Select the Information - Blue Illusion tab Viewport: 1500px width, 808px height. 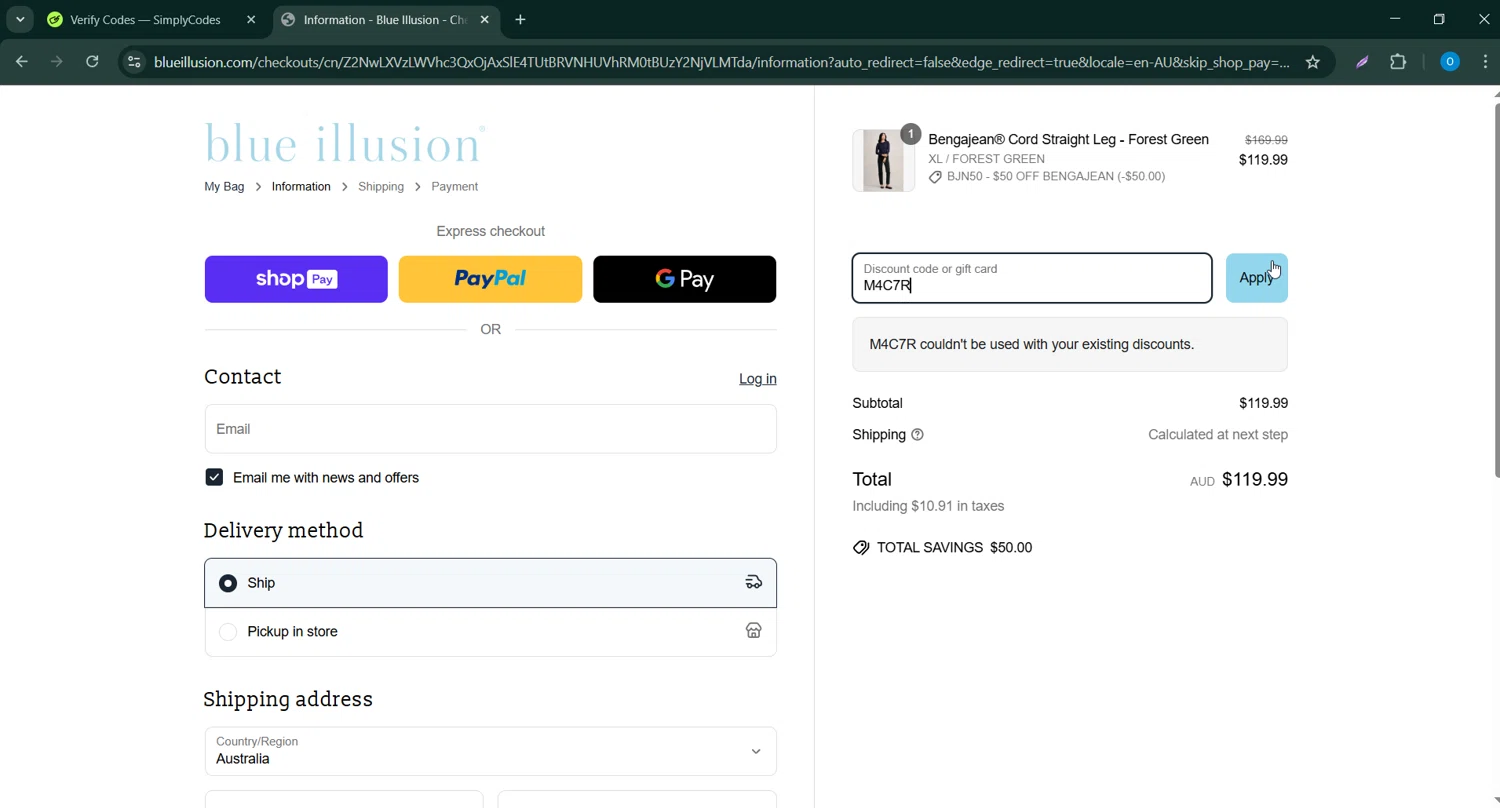coord(385,19)
